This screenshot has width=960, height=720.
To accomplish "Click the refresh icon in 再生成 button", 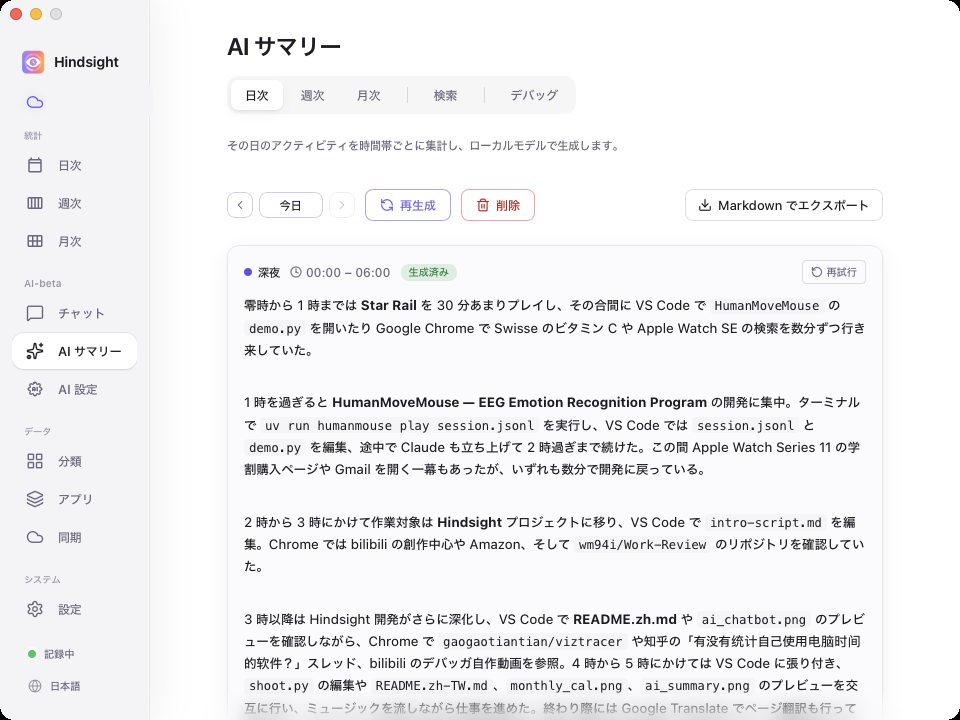I will coord(387,205).
